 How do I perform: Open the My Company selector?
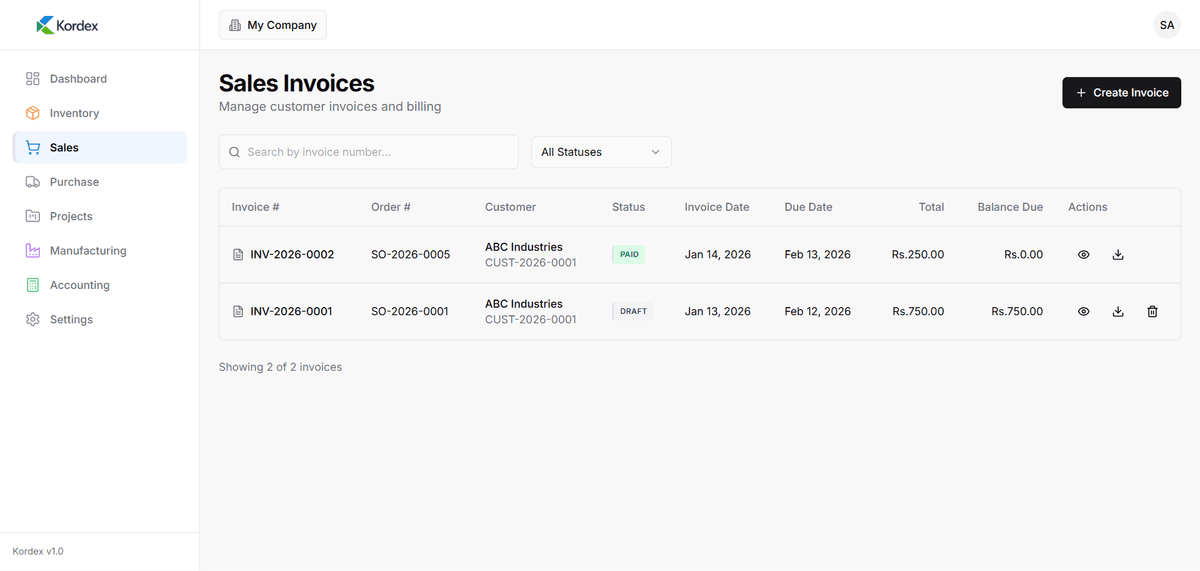pos(273,25)
